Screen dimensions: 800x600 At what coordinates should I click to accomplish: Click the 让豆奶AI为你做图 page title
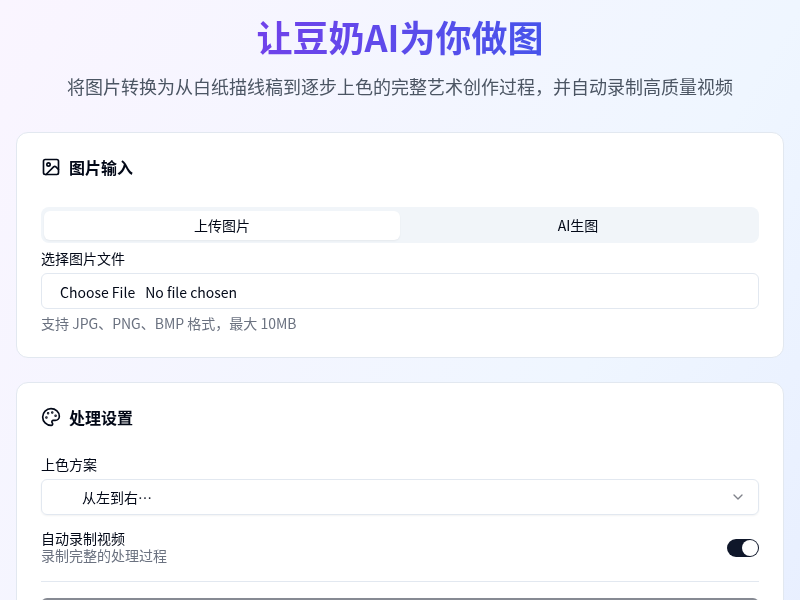tap(400, 38)
